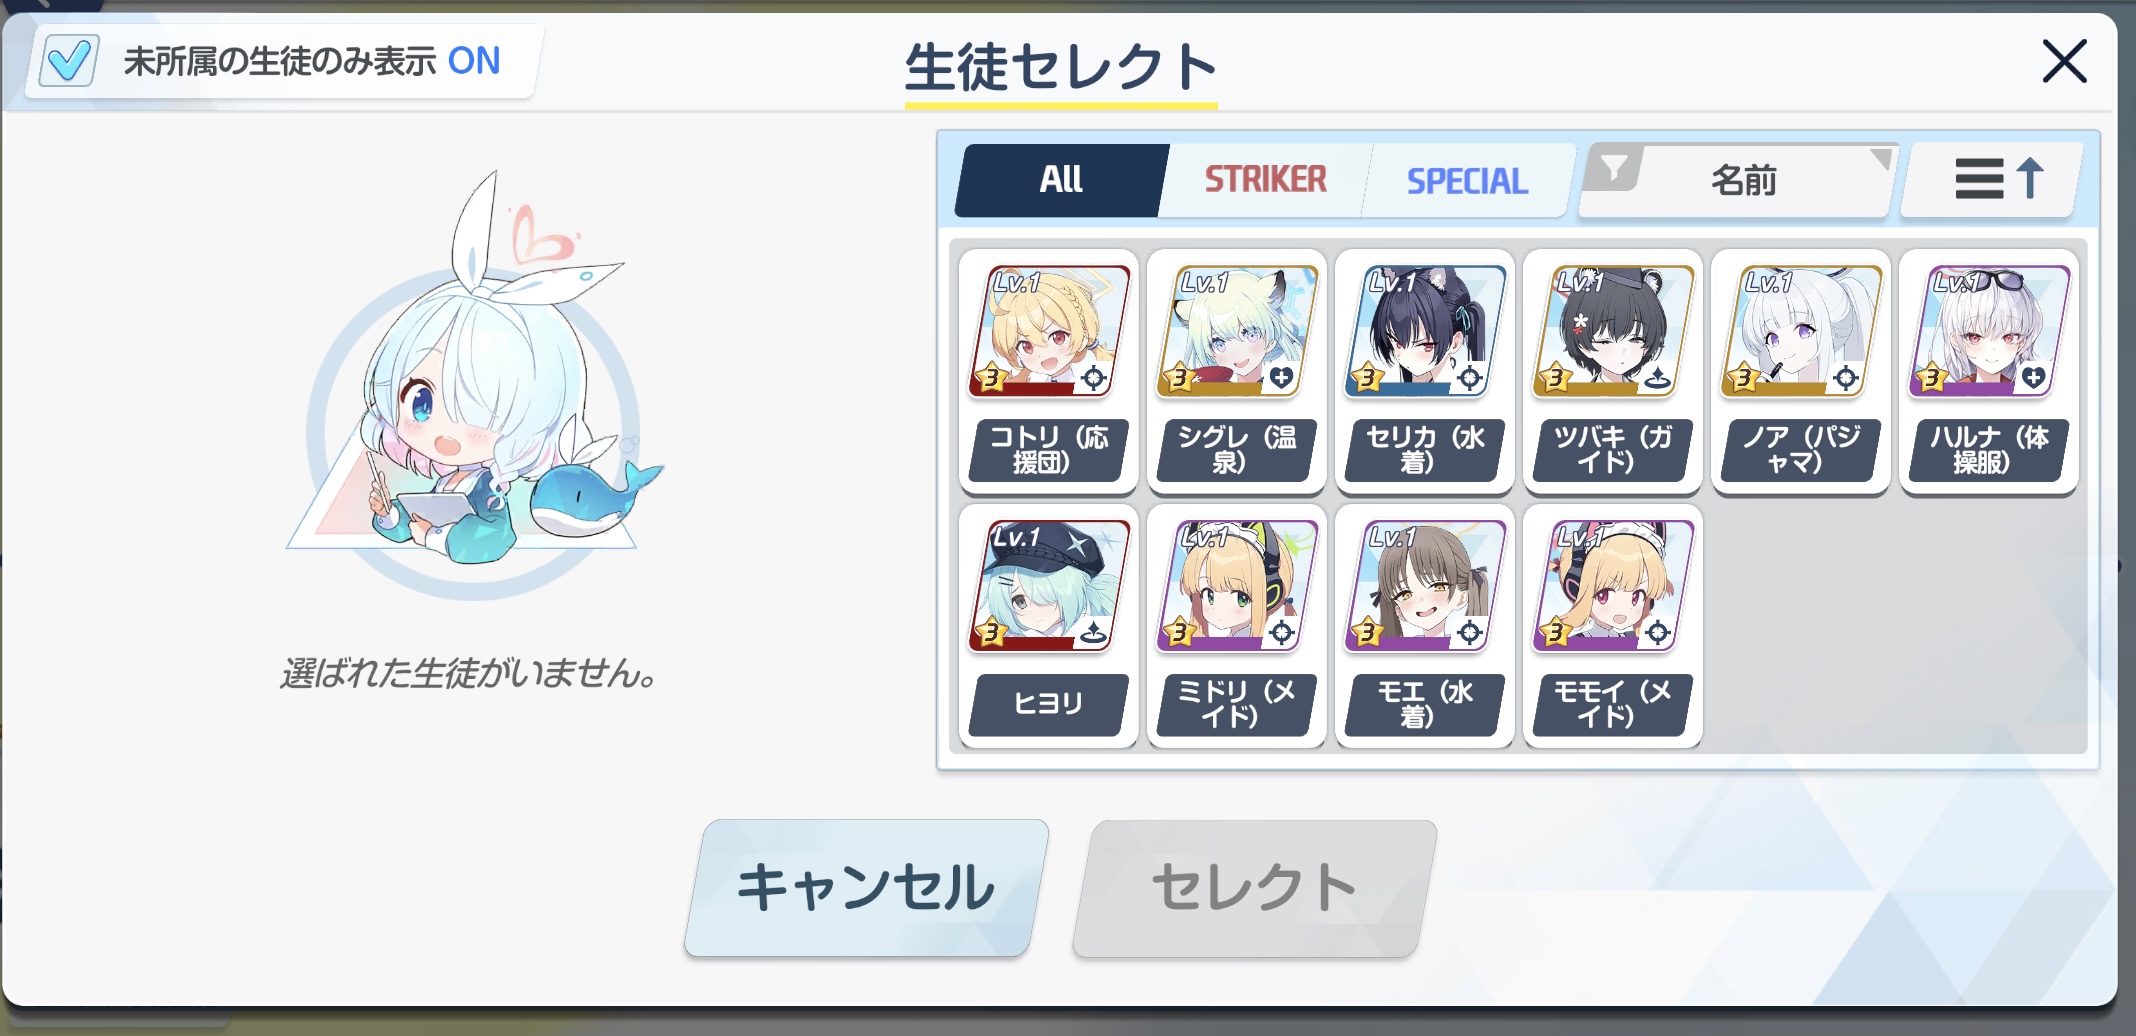This screenshot has height=1036, width=2136.
Task: Select ミドリ(メイド) student icon
Action: pos(1236,626)
